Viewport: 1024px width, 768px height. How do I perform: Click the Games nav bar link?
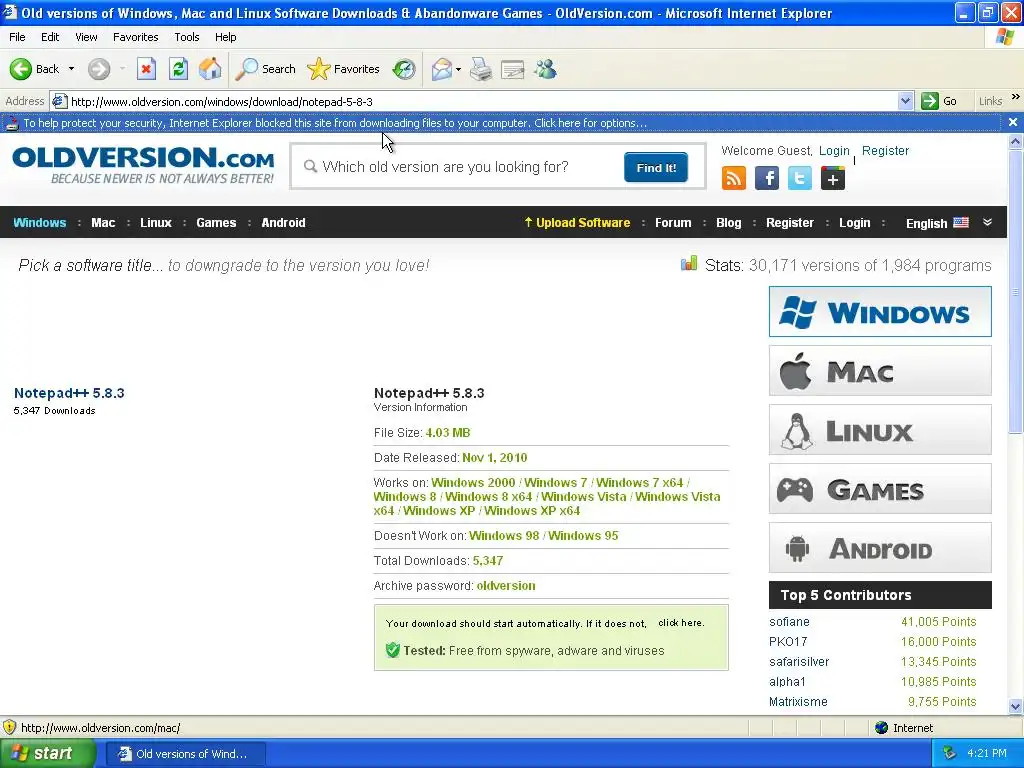[x=216, y=223]
